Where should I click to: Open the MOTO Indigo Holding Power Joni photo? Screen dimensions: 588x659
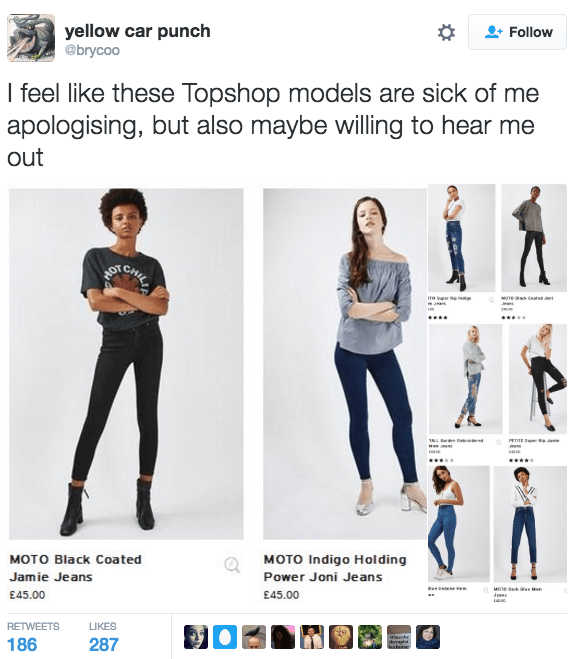pos(345,364)
